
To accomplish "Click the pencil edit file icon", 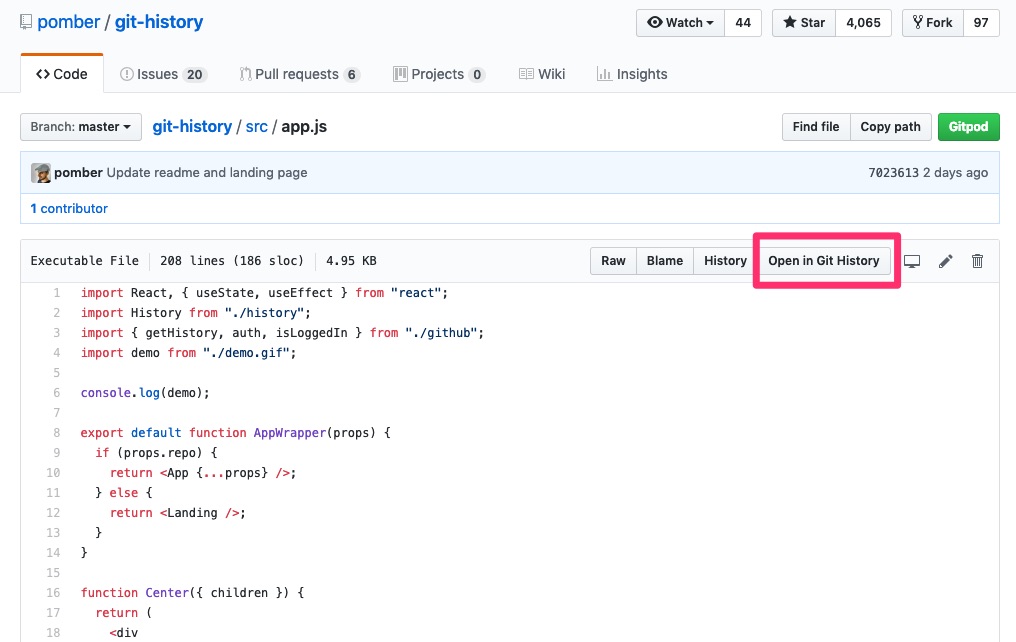I will (945, 261).
